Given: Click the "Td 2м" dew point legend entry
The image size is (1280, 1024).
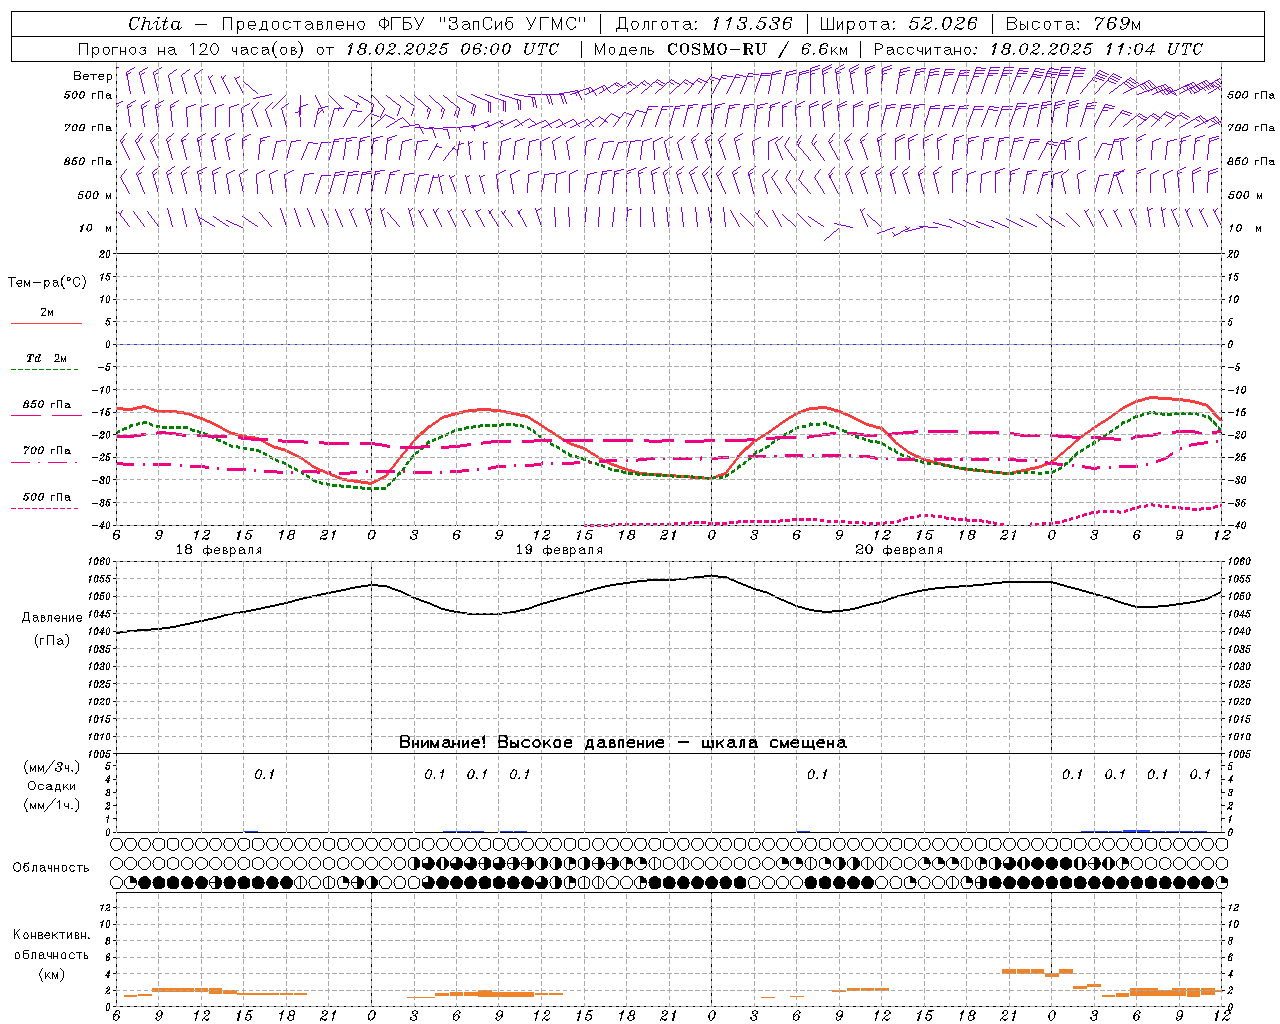Looking at the screenshot, I should pos(46,358).
